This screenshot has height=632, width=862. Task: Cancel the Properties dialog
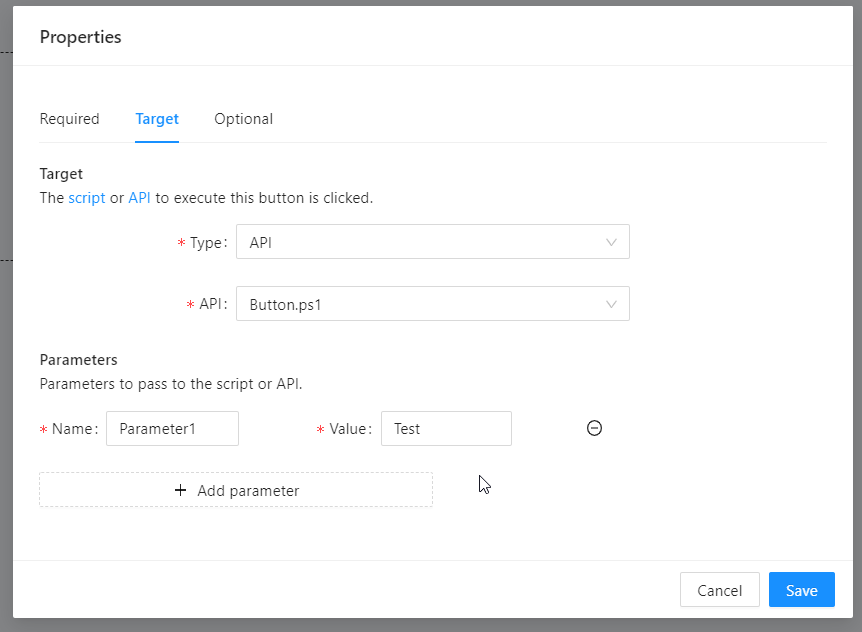pos(720,590)
